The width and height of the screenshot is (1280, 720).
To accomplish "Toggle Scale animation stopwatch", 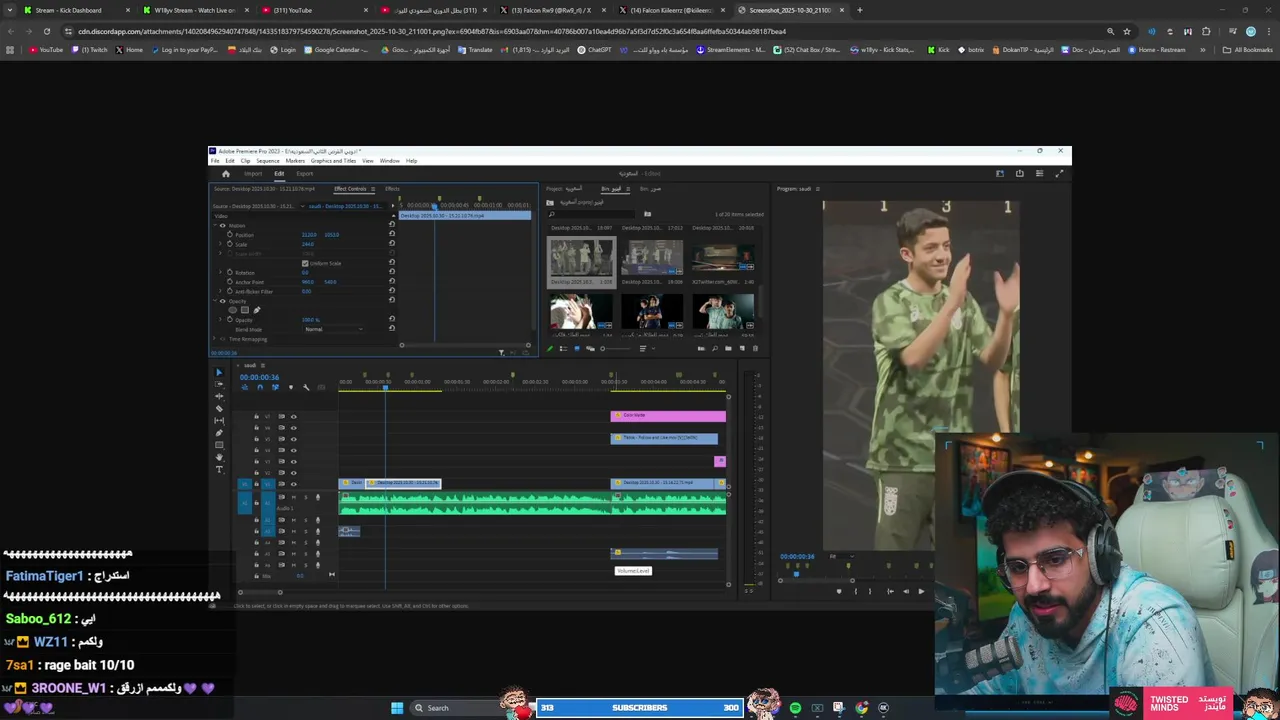I will (230, 244).
